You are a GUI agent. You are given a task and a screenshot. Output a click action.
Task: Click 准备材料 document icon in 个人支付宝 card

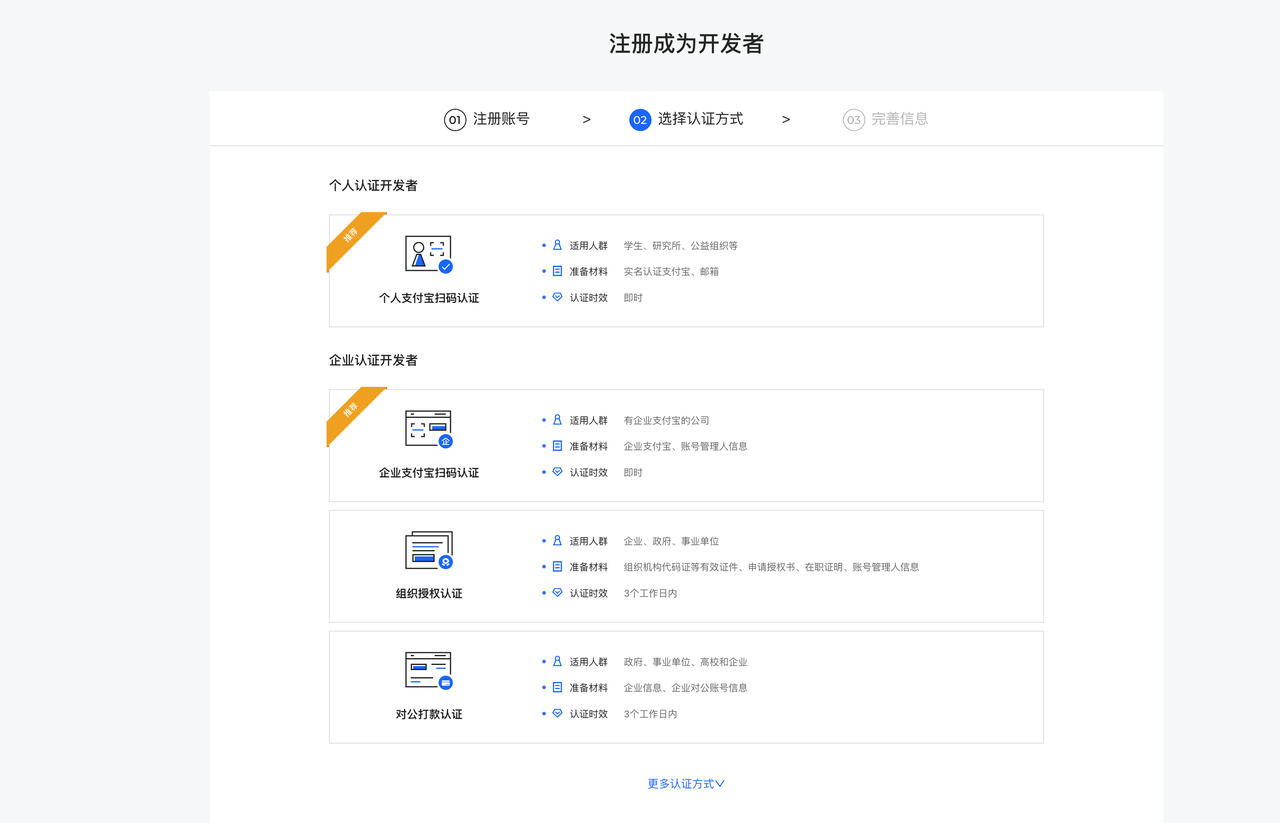coord(557,271)
